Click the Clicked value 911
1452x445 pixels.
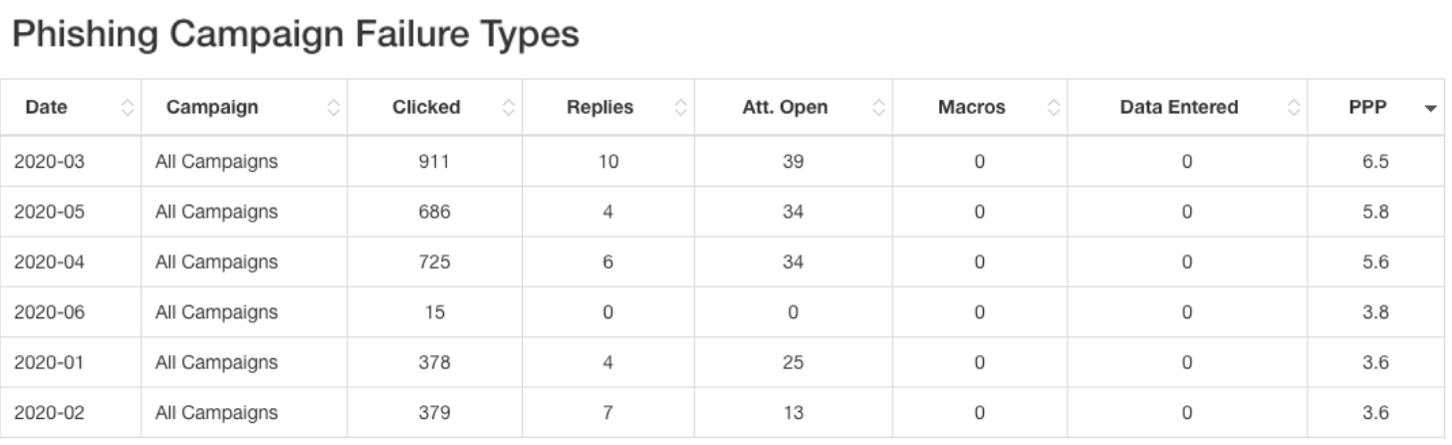434,161
